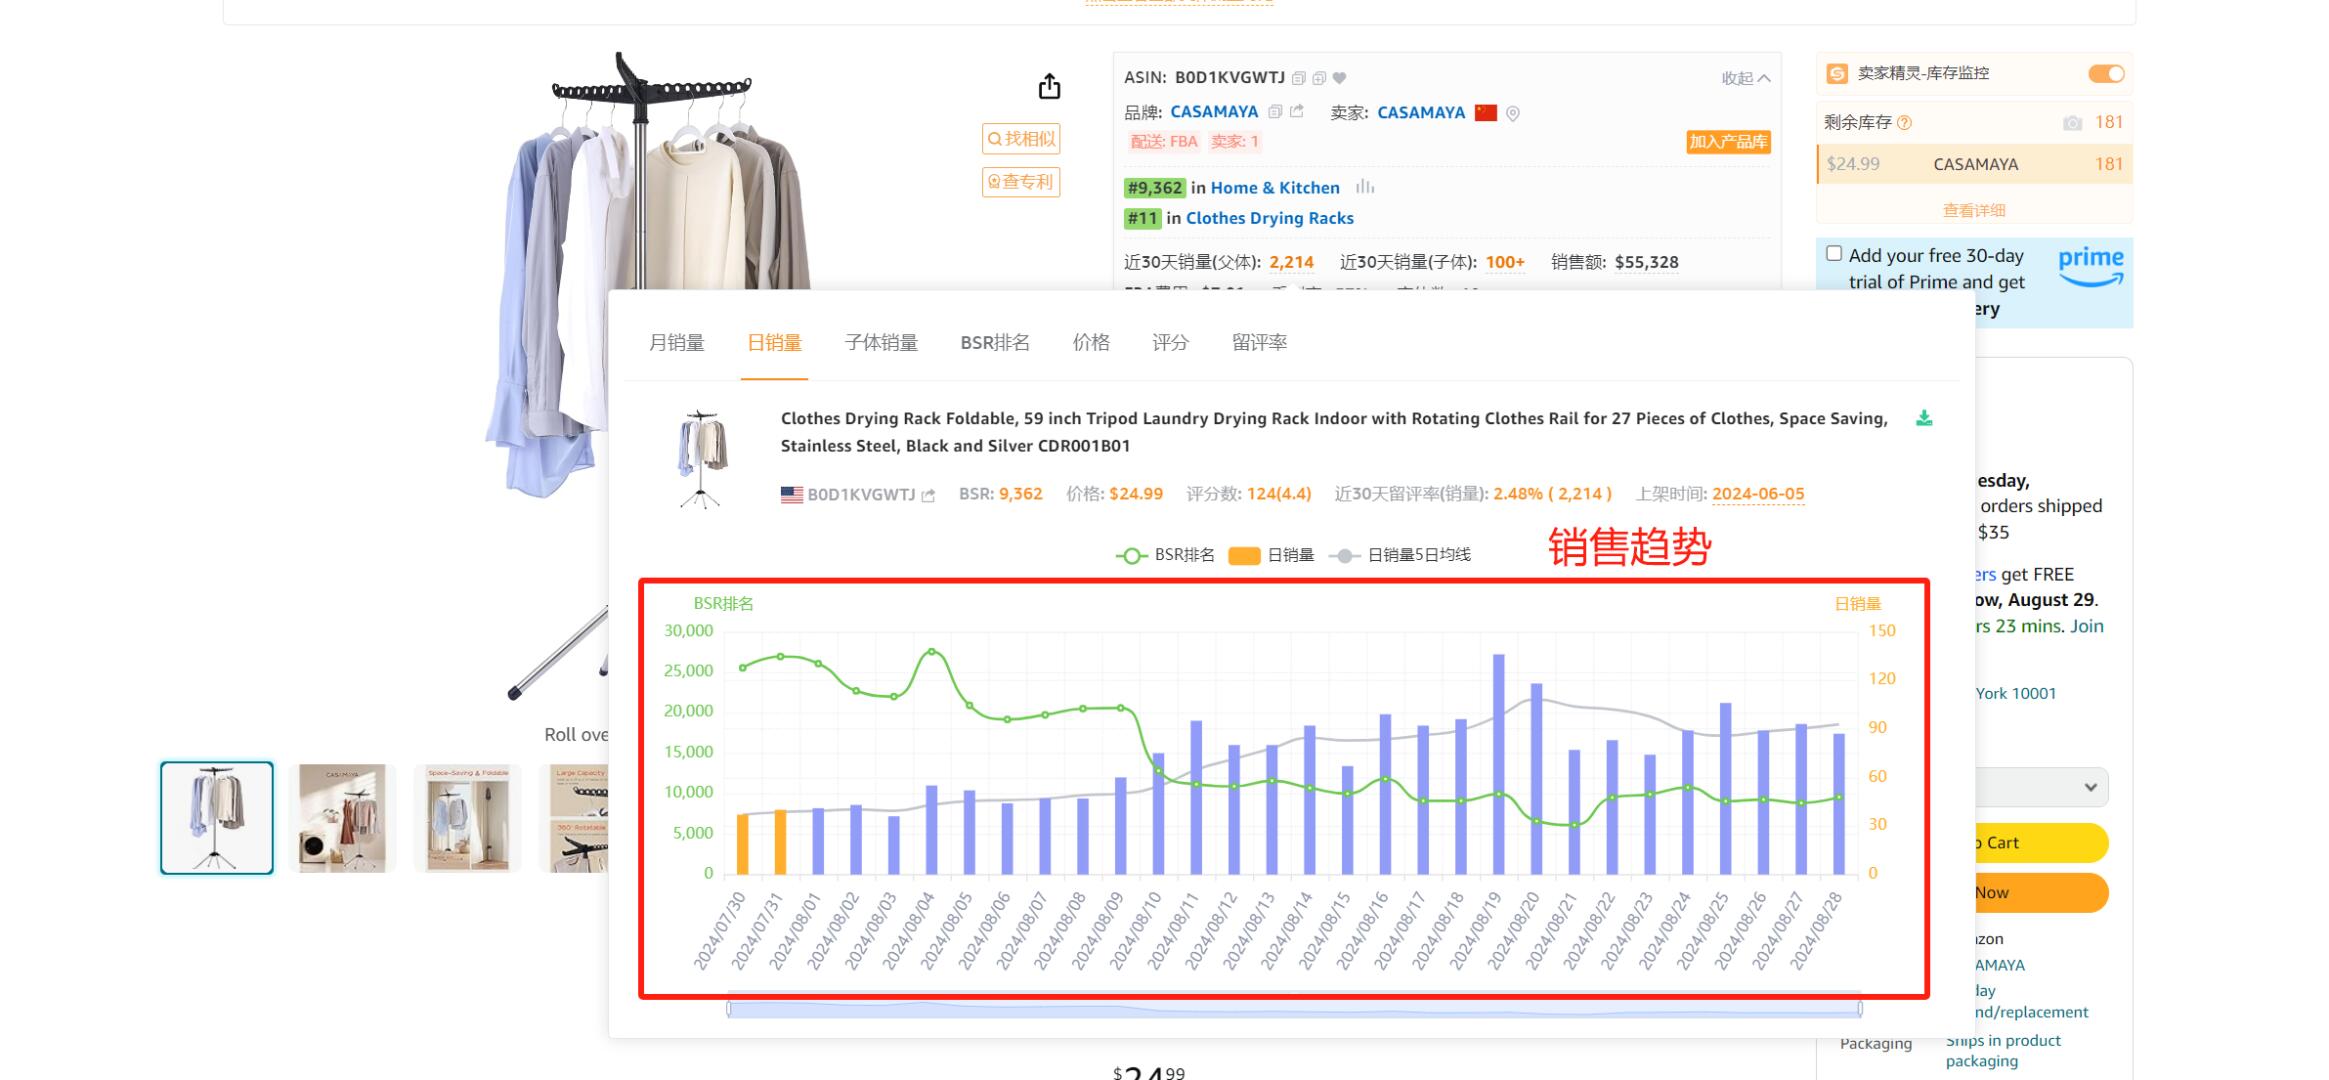Copy the brand name CASAMAYA via copy icon
2329x1080 pixels.
pyautogui.click(x=1275, y=112)
